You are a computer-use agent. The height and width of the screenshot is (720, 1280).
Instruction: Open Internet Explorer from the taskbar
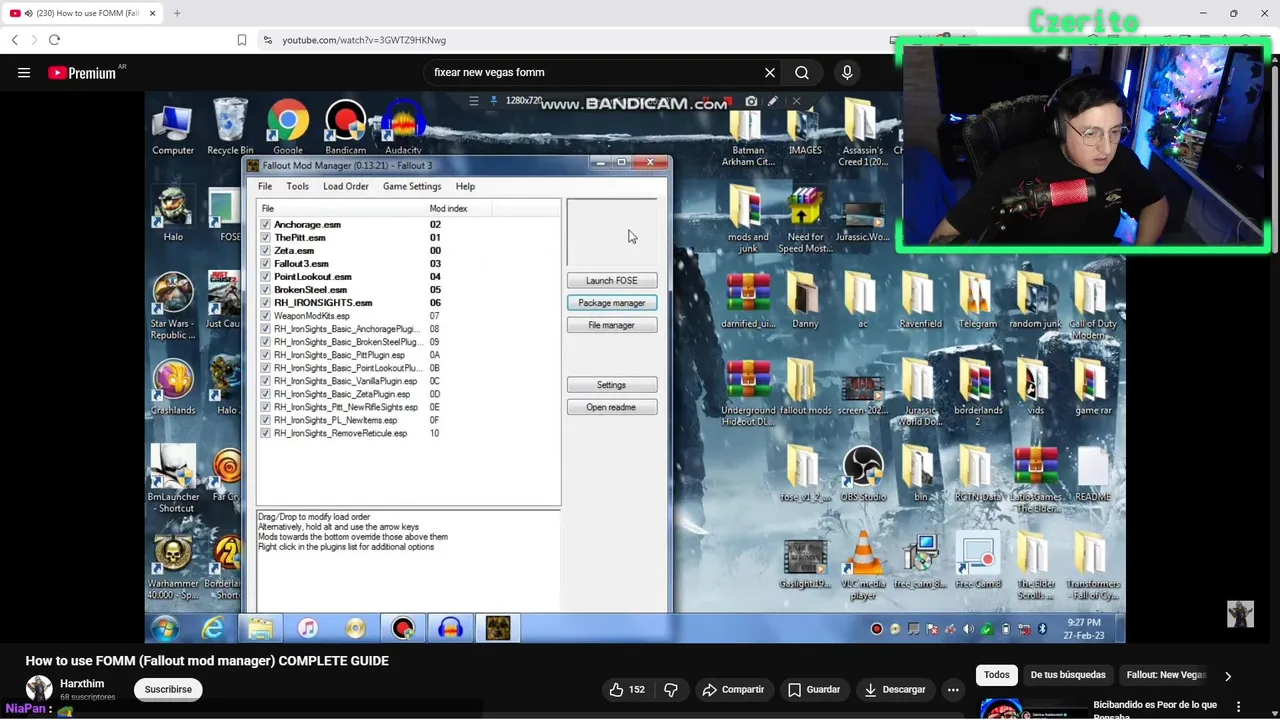click(213, 628)
